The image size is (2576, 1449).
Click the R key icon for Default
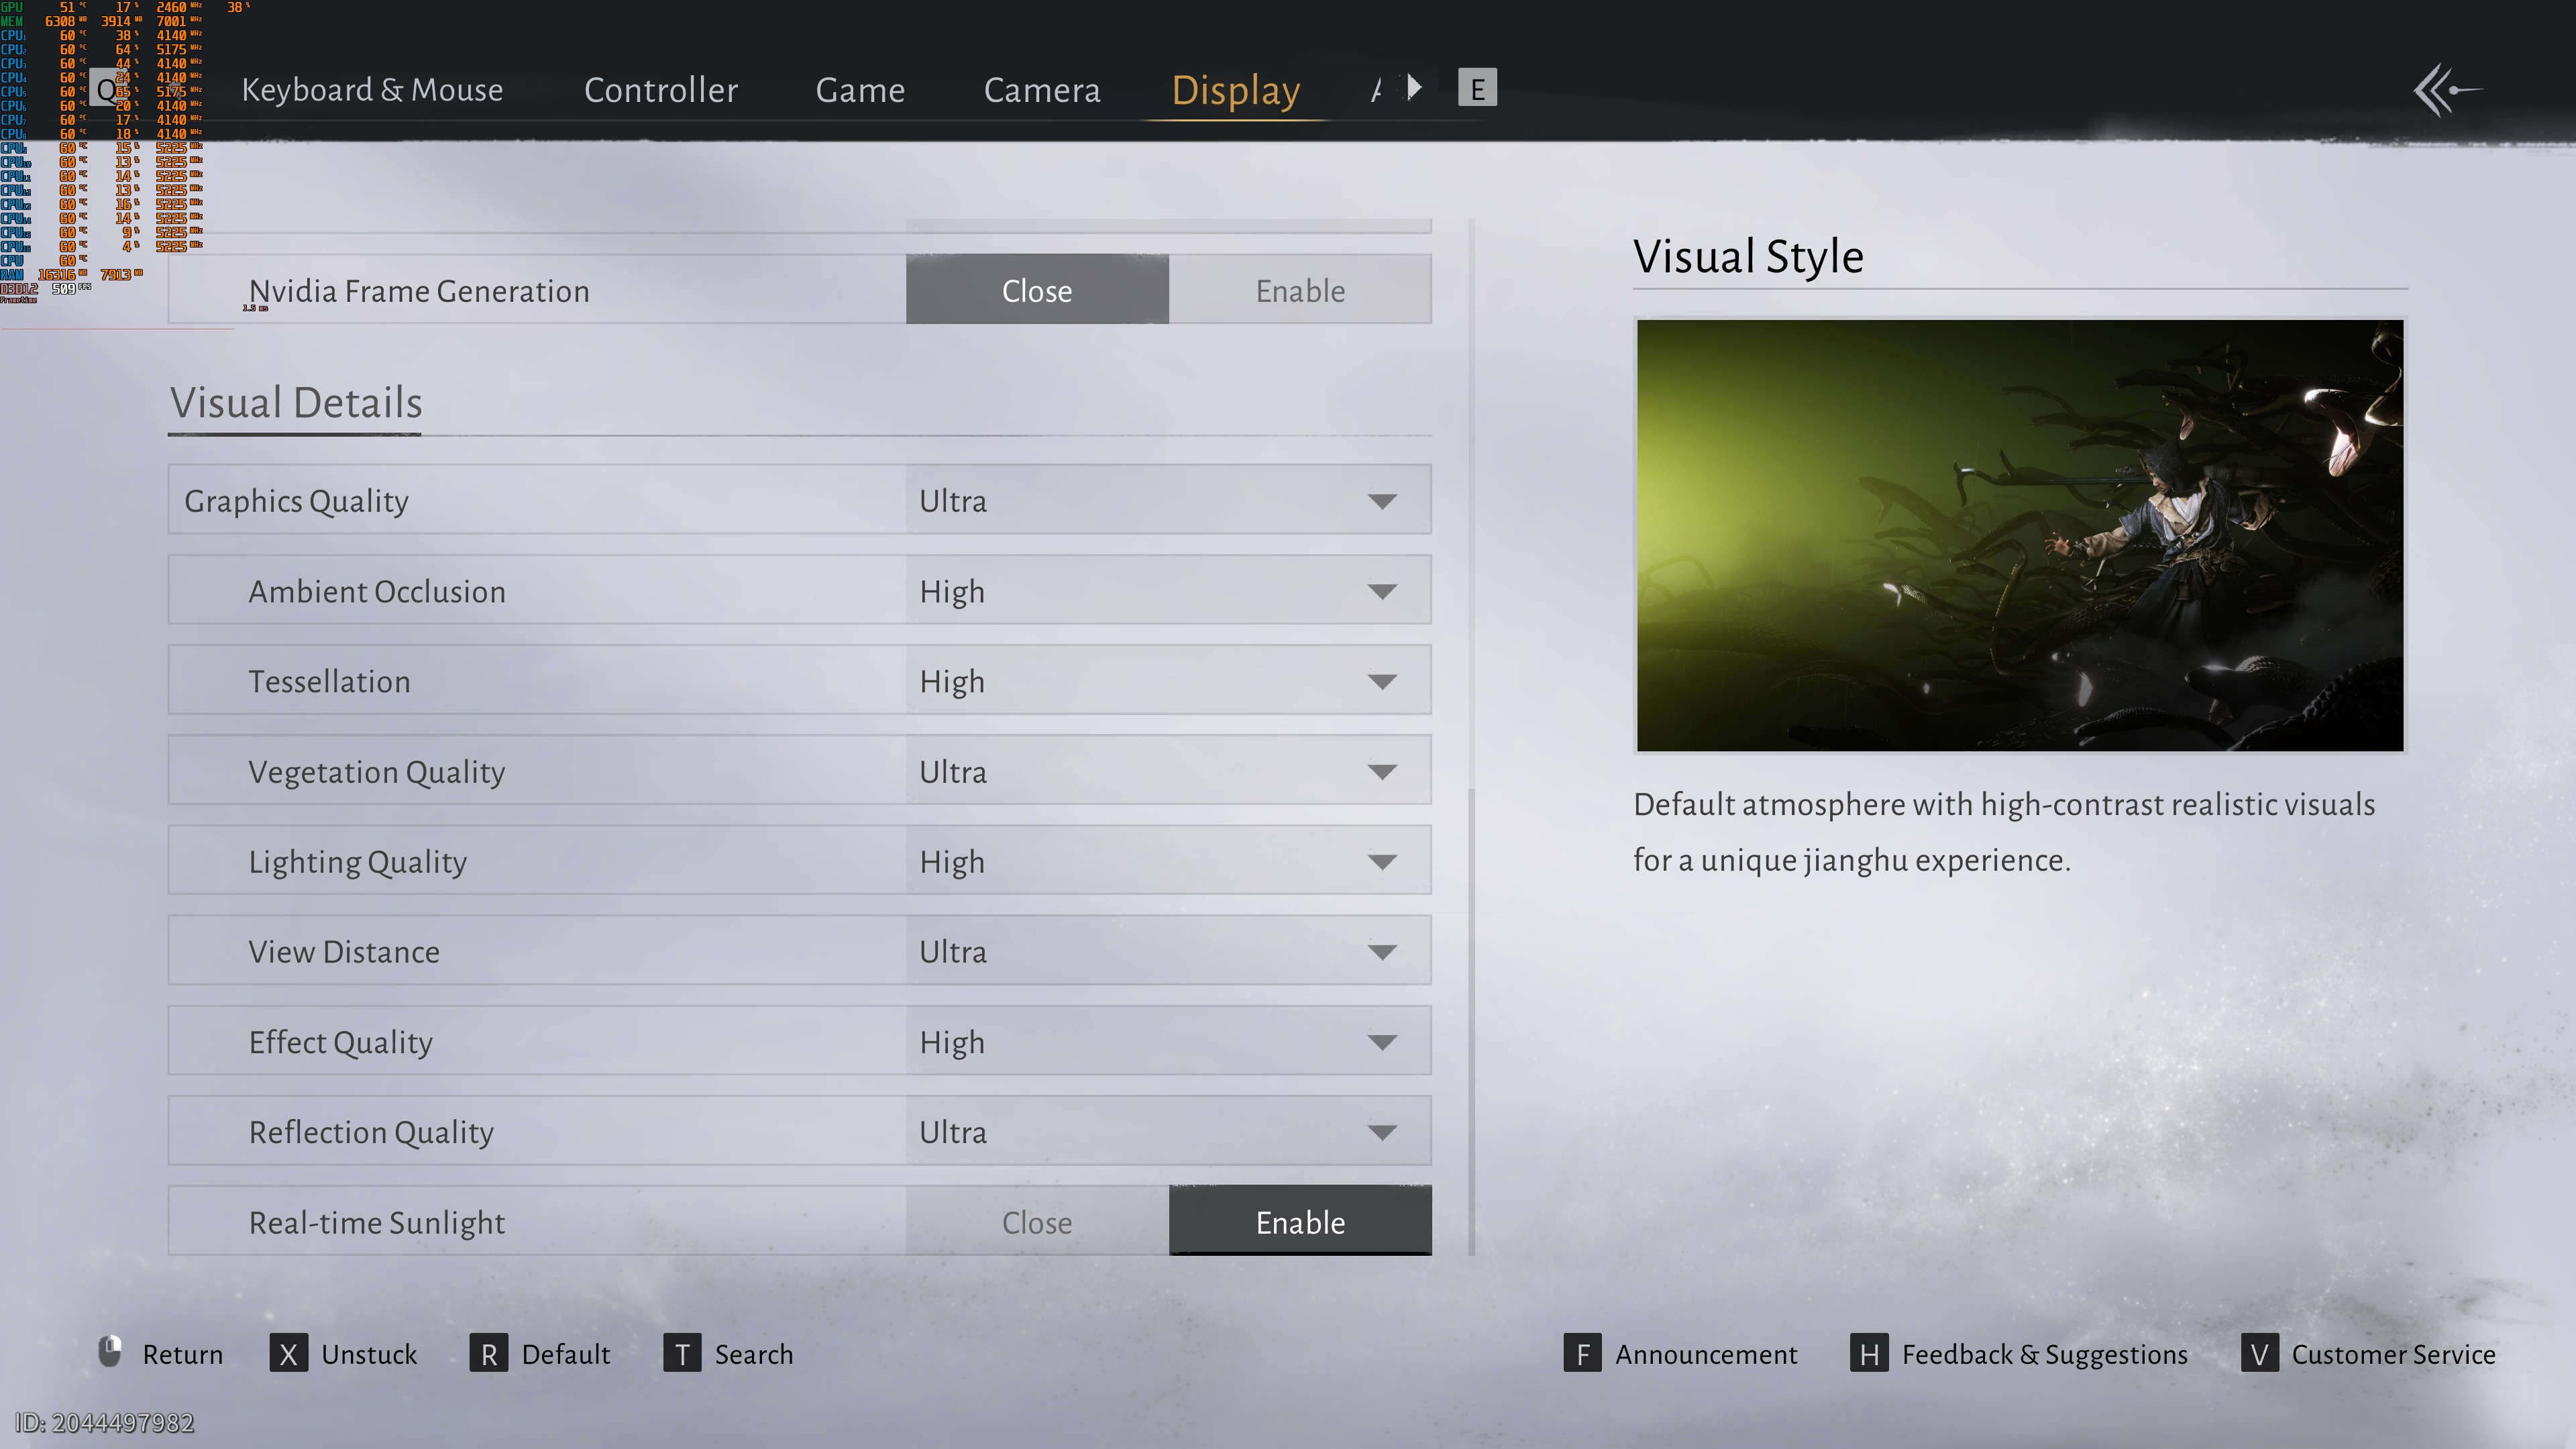(488, 1354)
